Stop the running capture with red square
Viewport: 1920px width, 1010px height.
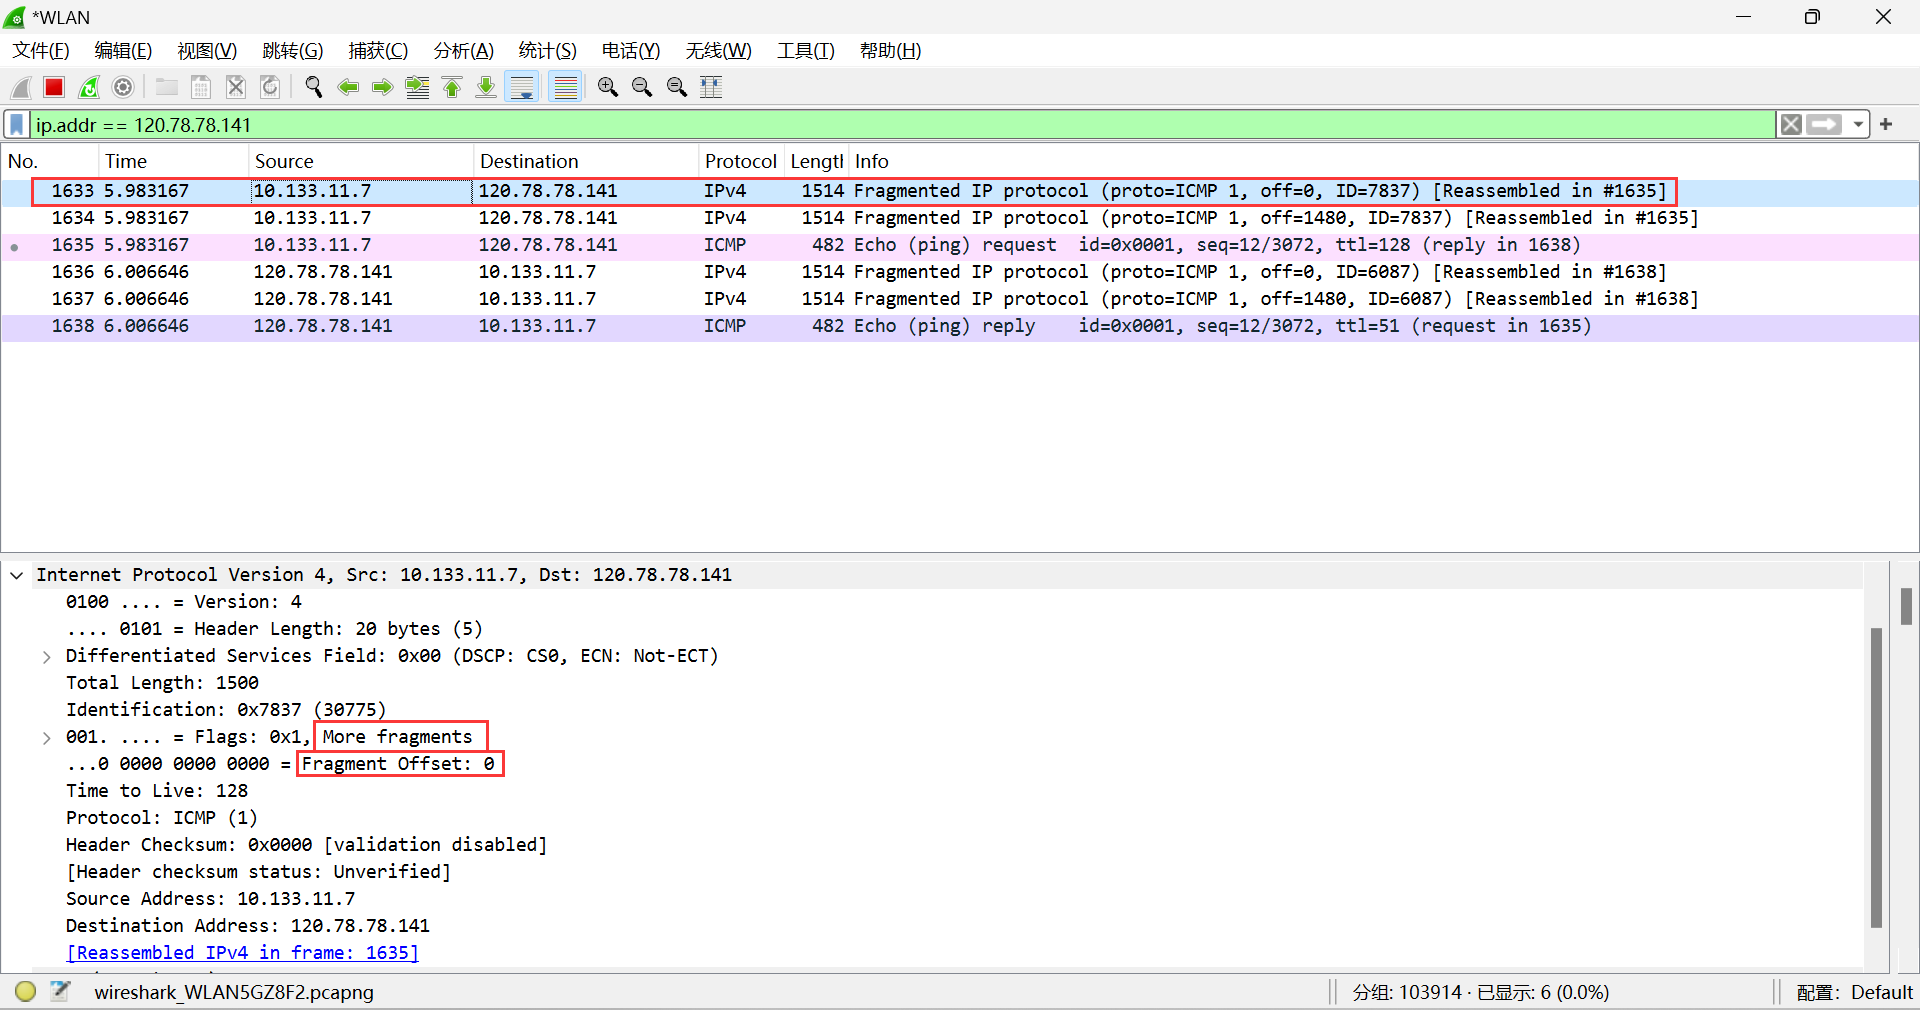click(x=54, y=87)
